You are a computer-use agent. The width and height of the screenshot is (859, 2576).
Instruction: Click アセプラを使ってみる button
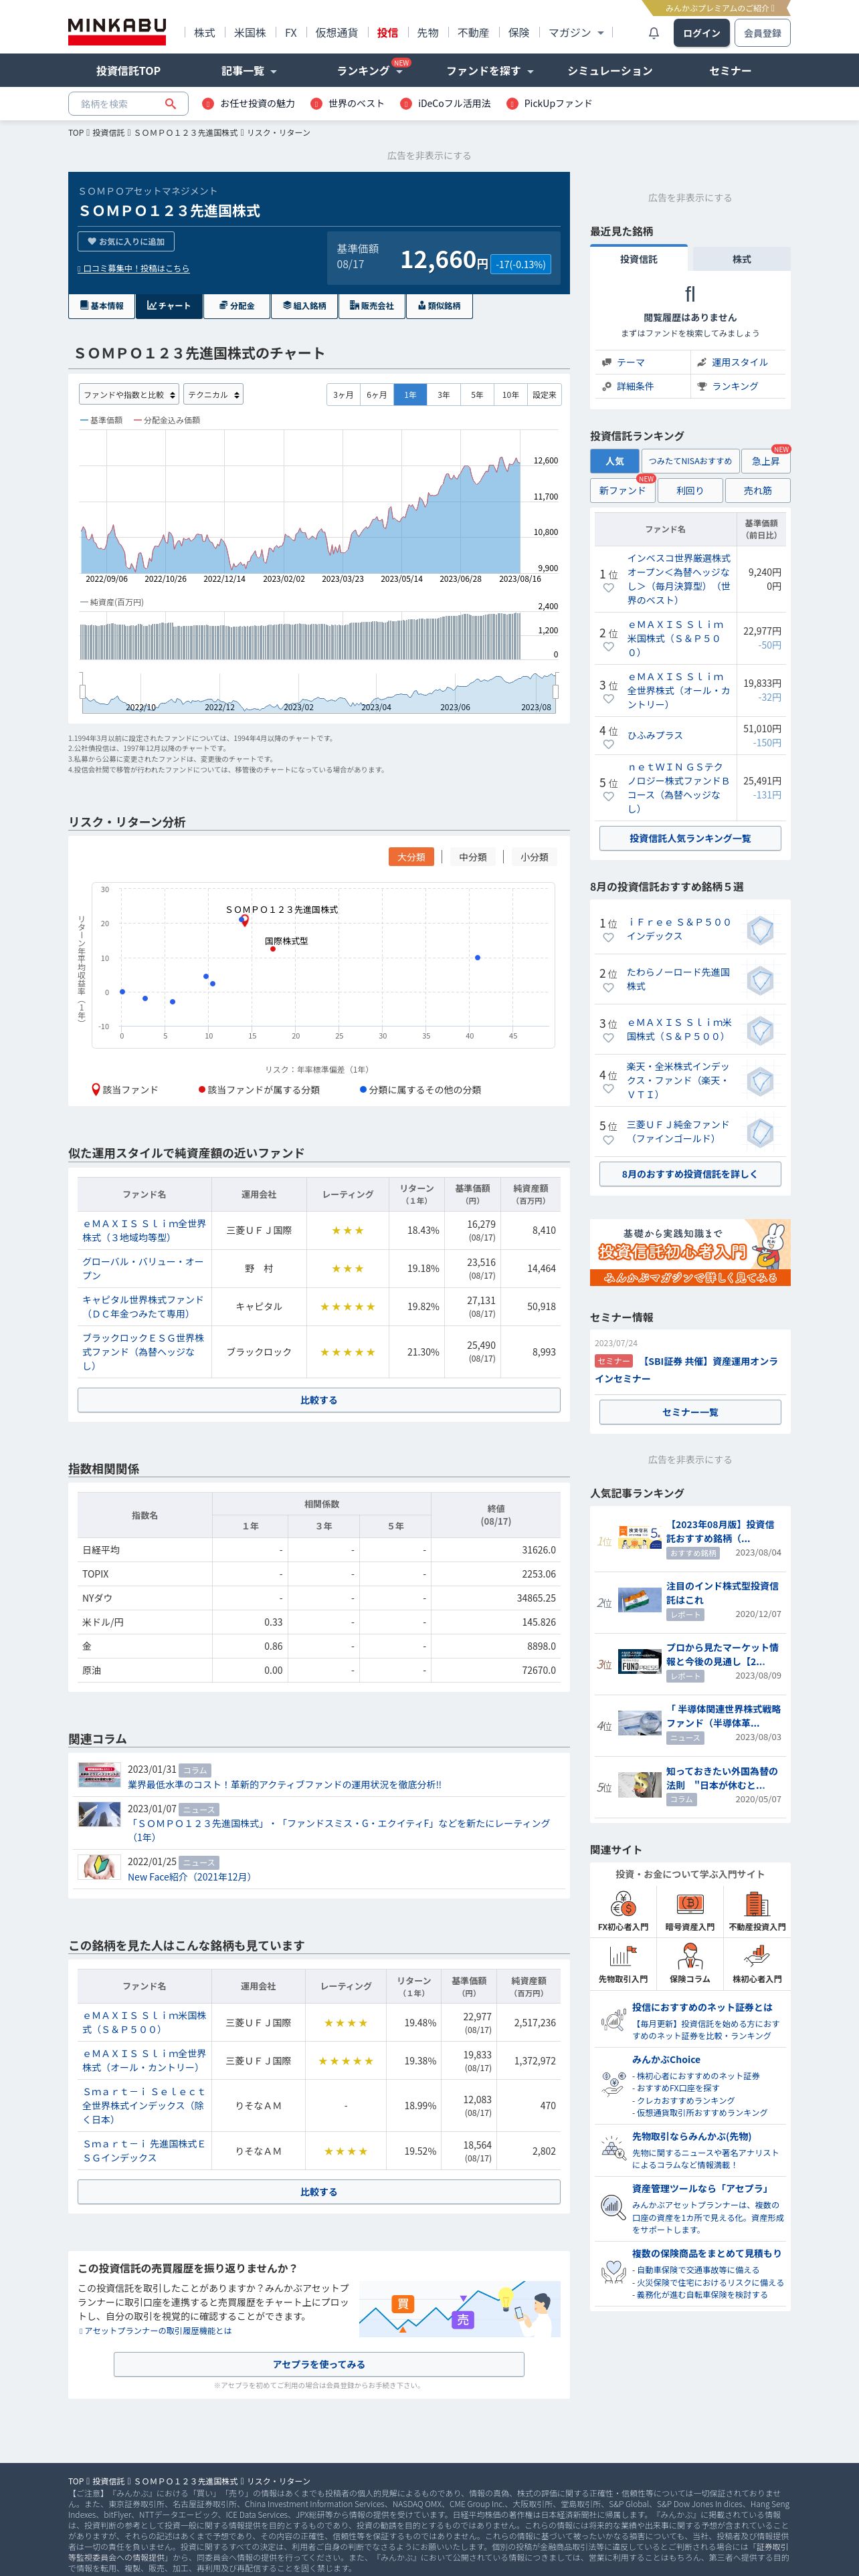319,2364
